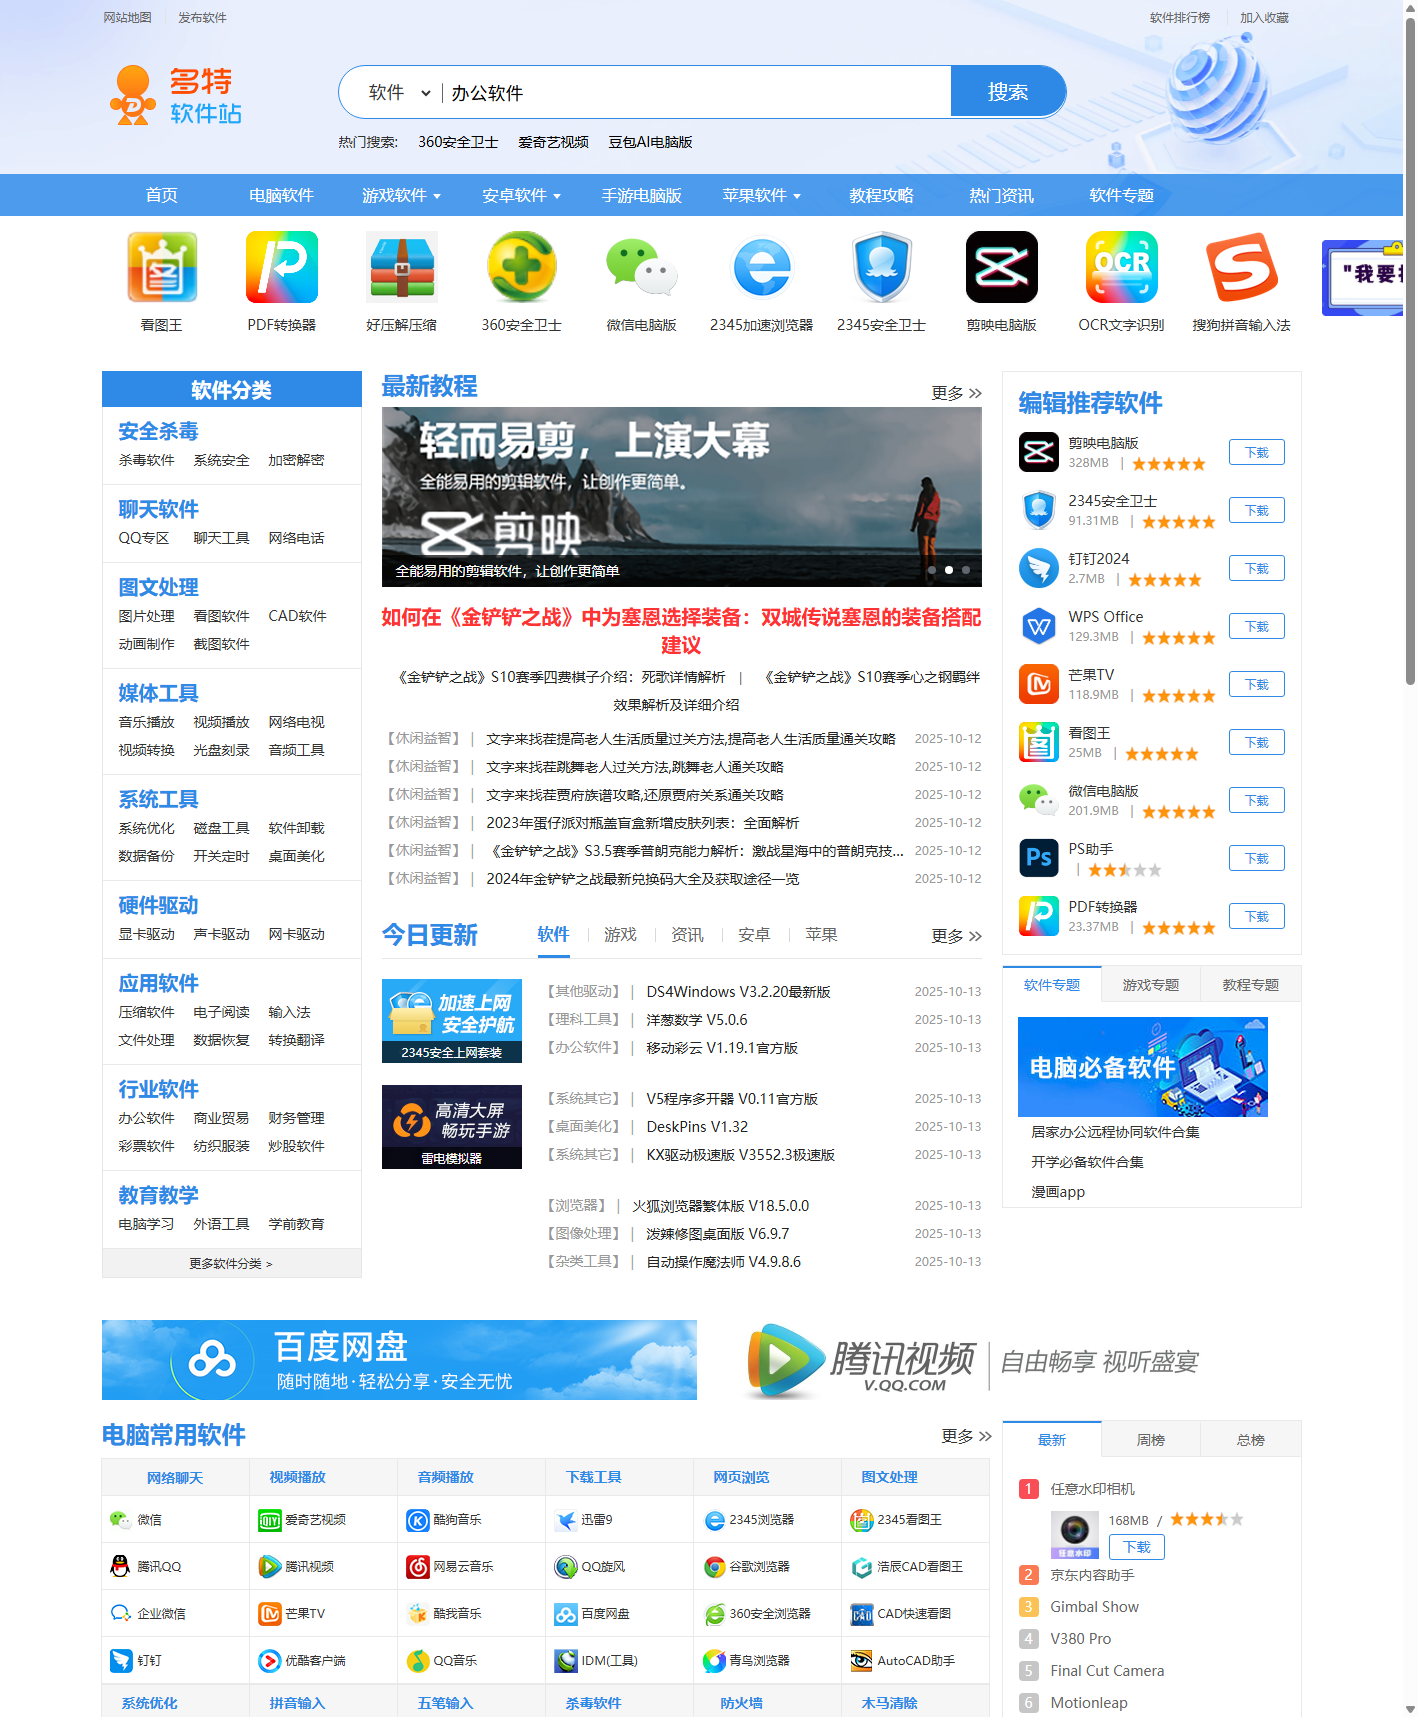Open the 剪映电脑版 icon in top row
Viewport: 1418px width, 1717px height.
point(1002,267)
